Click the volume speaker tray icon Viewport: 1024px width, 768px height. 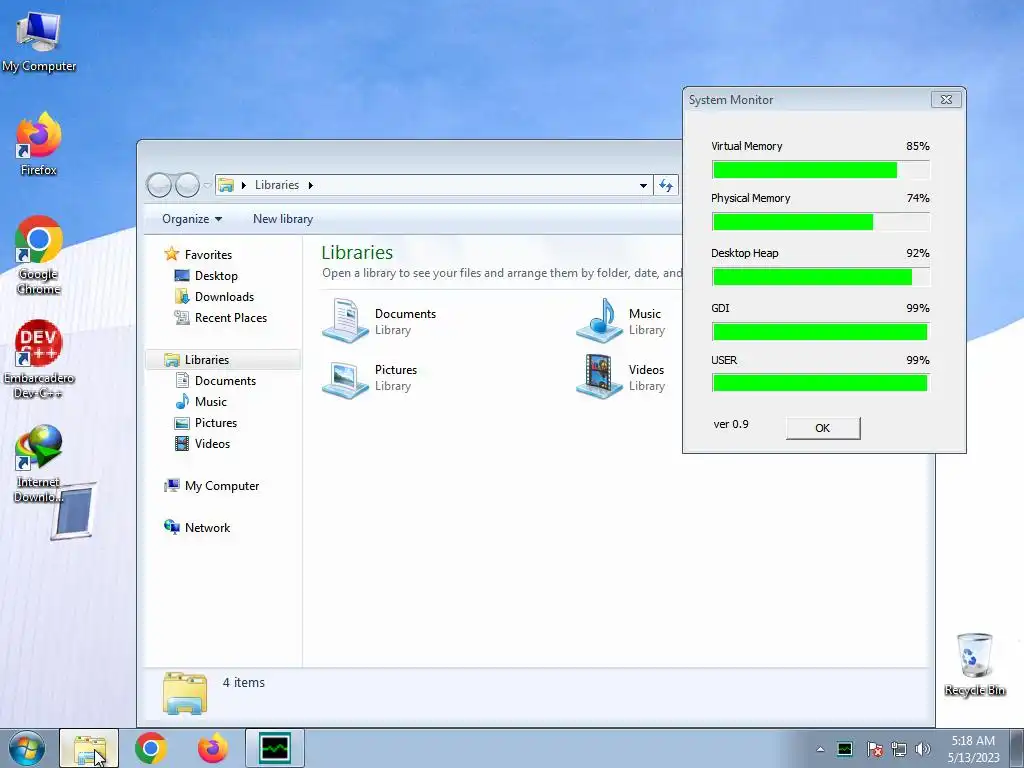tap(923, 749)
